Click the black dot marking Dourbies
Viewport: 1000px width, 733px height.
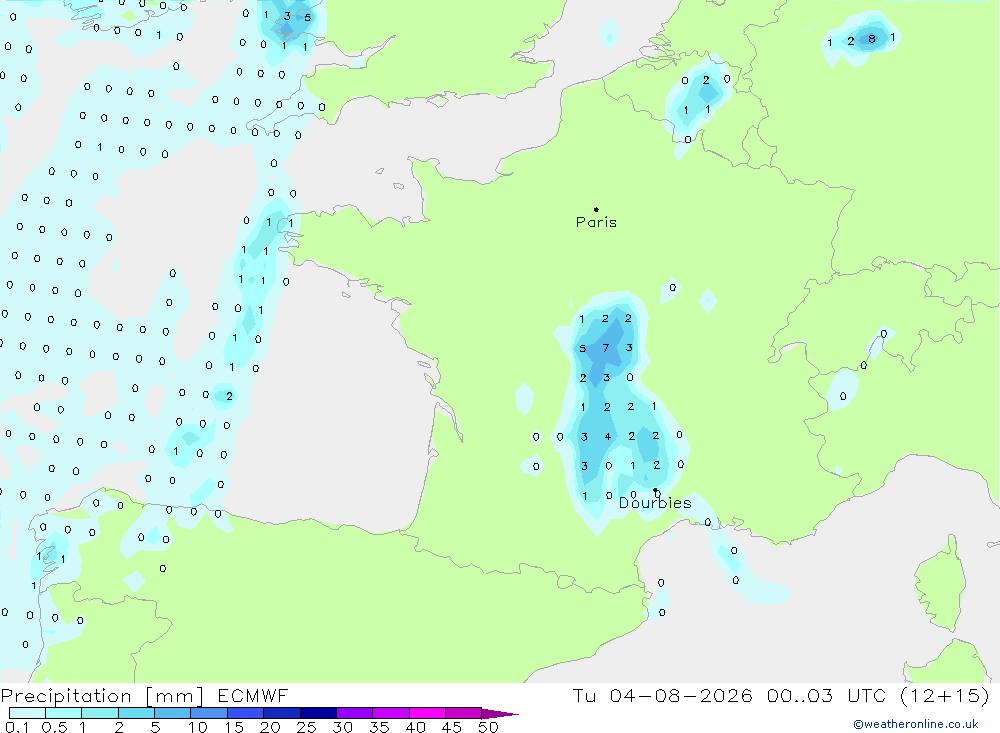coord(655,490)
